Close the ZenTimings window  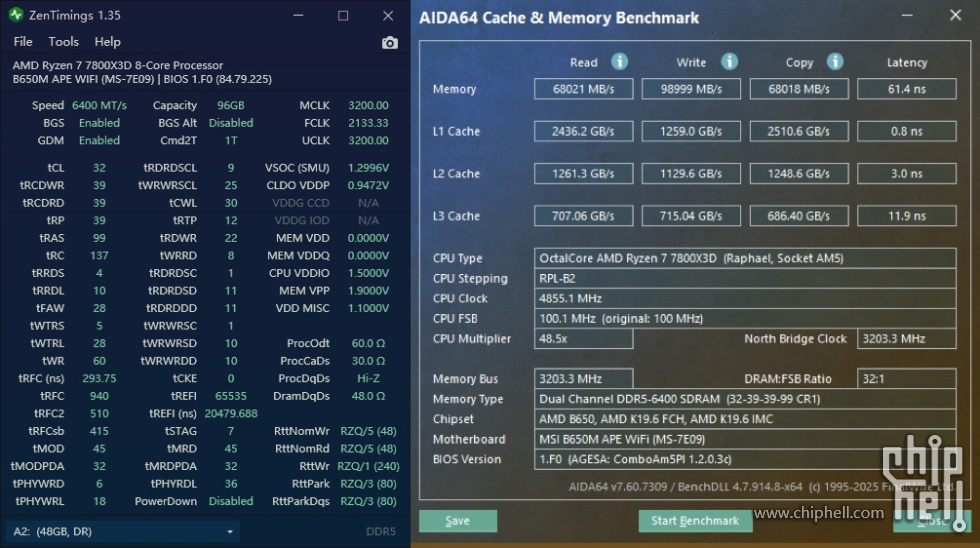click(x=388, y=16)
